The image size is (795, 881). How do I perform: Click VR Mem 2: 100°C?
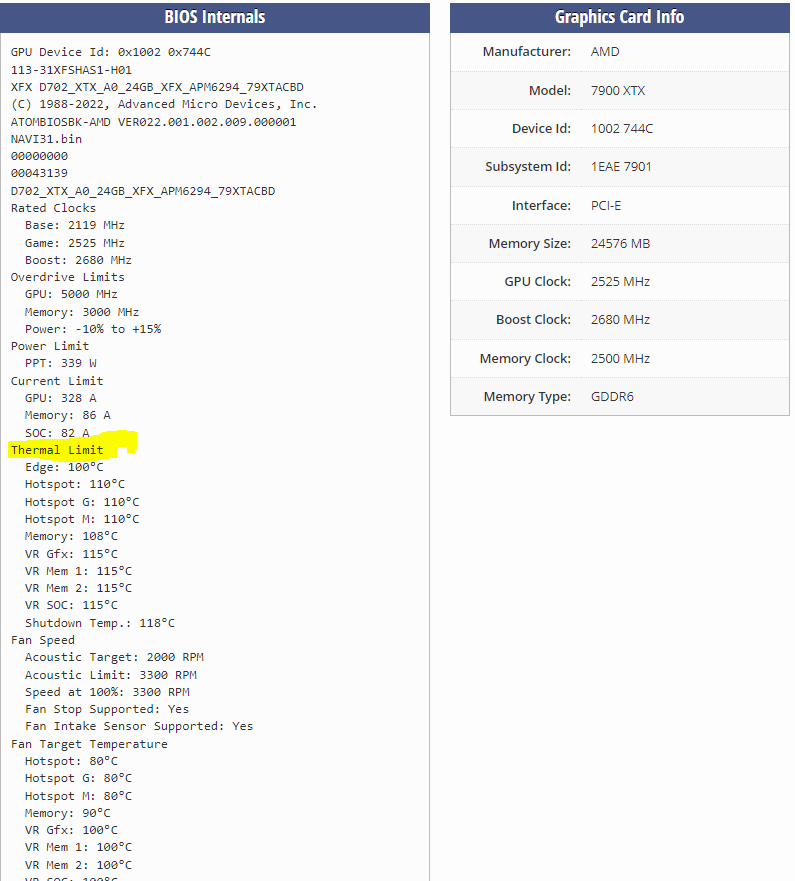point(79,865)
